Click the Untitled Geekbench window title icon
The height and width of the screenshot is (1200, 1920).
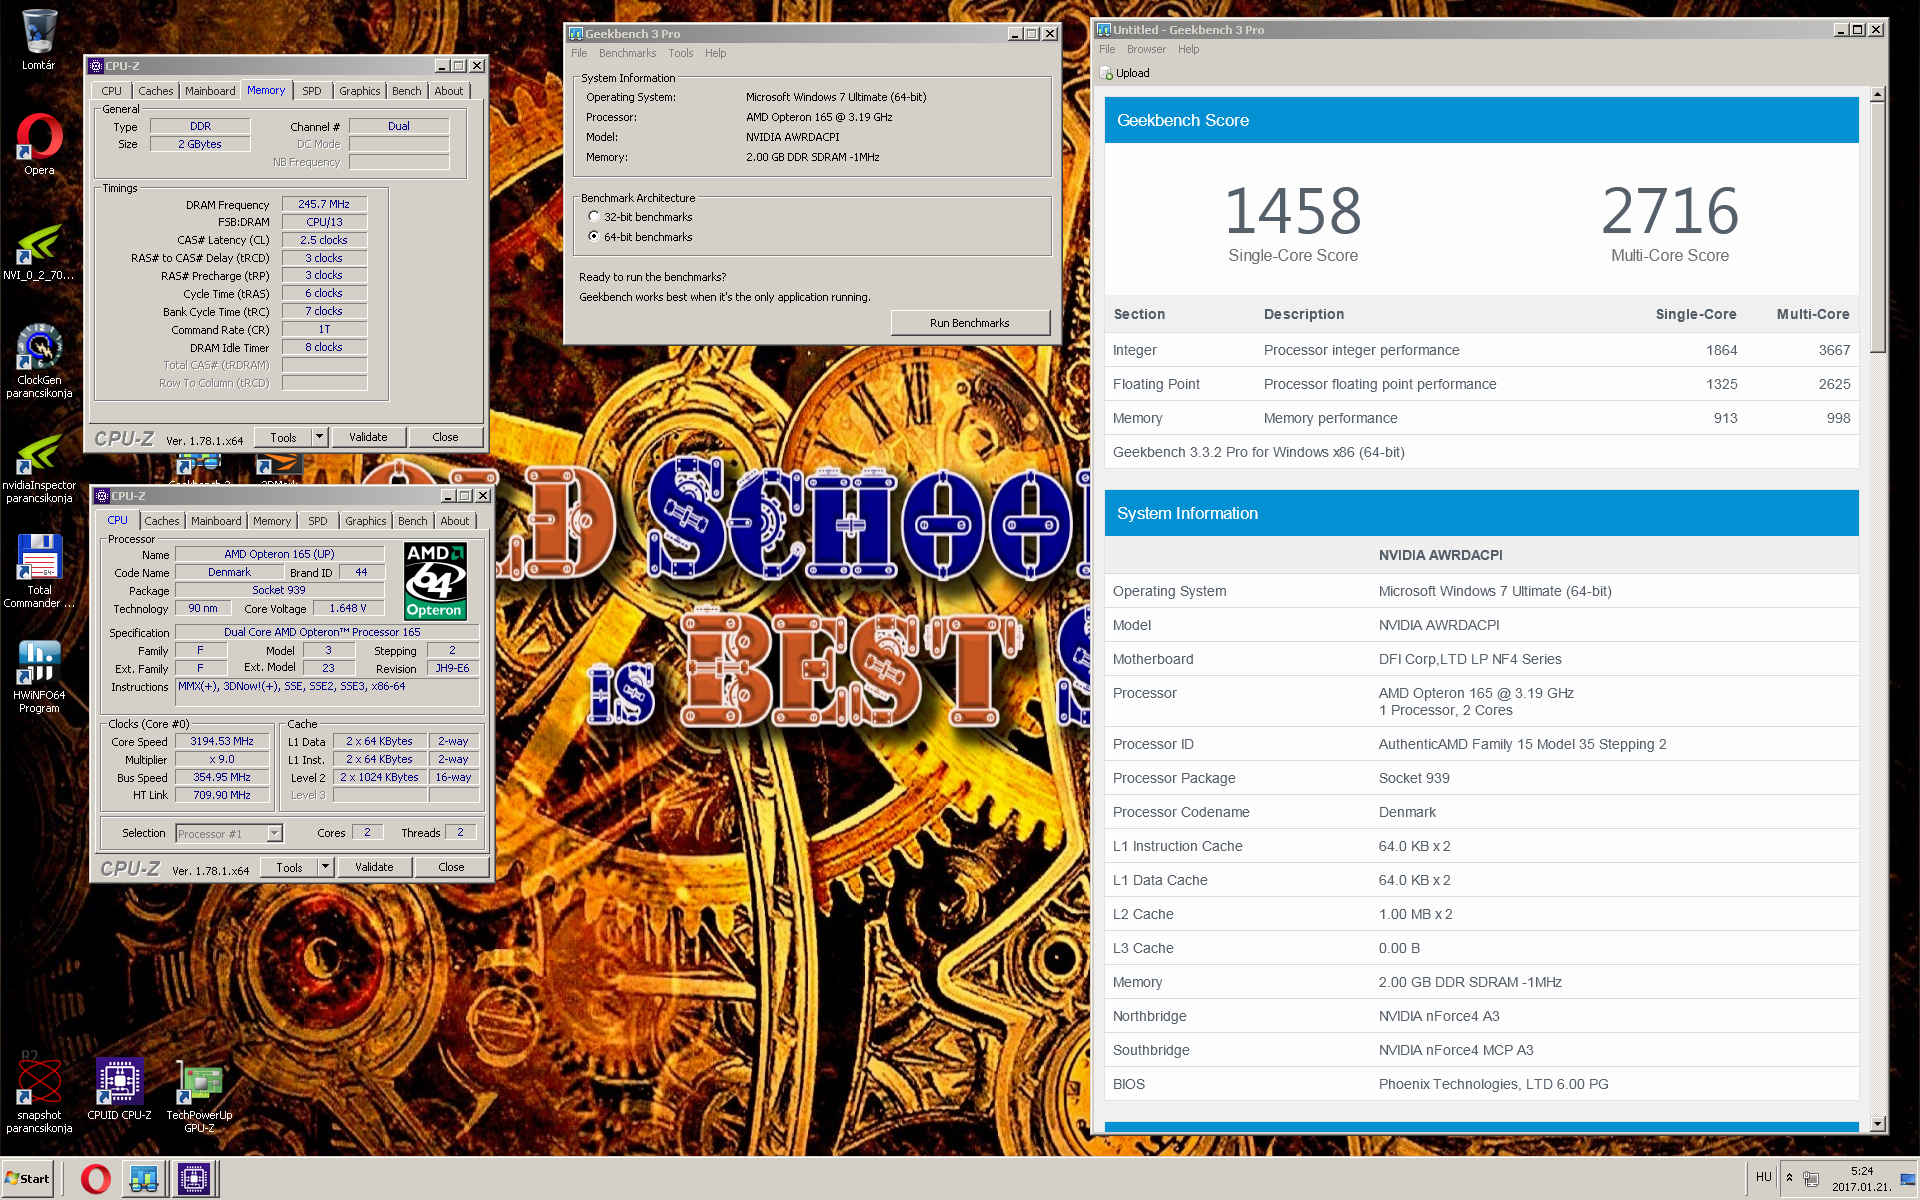[1103, 30]
